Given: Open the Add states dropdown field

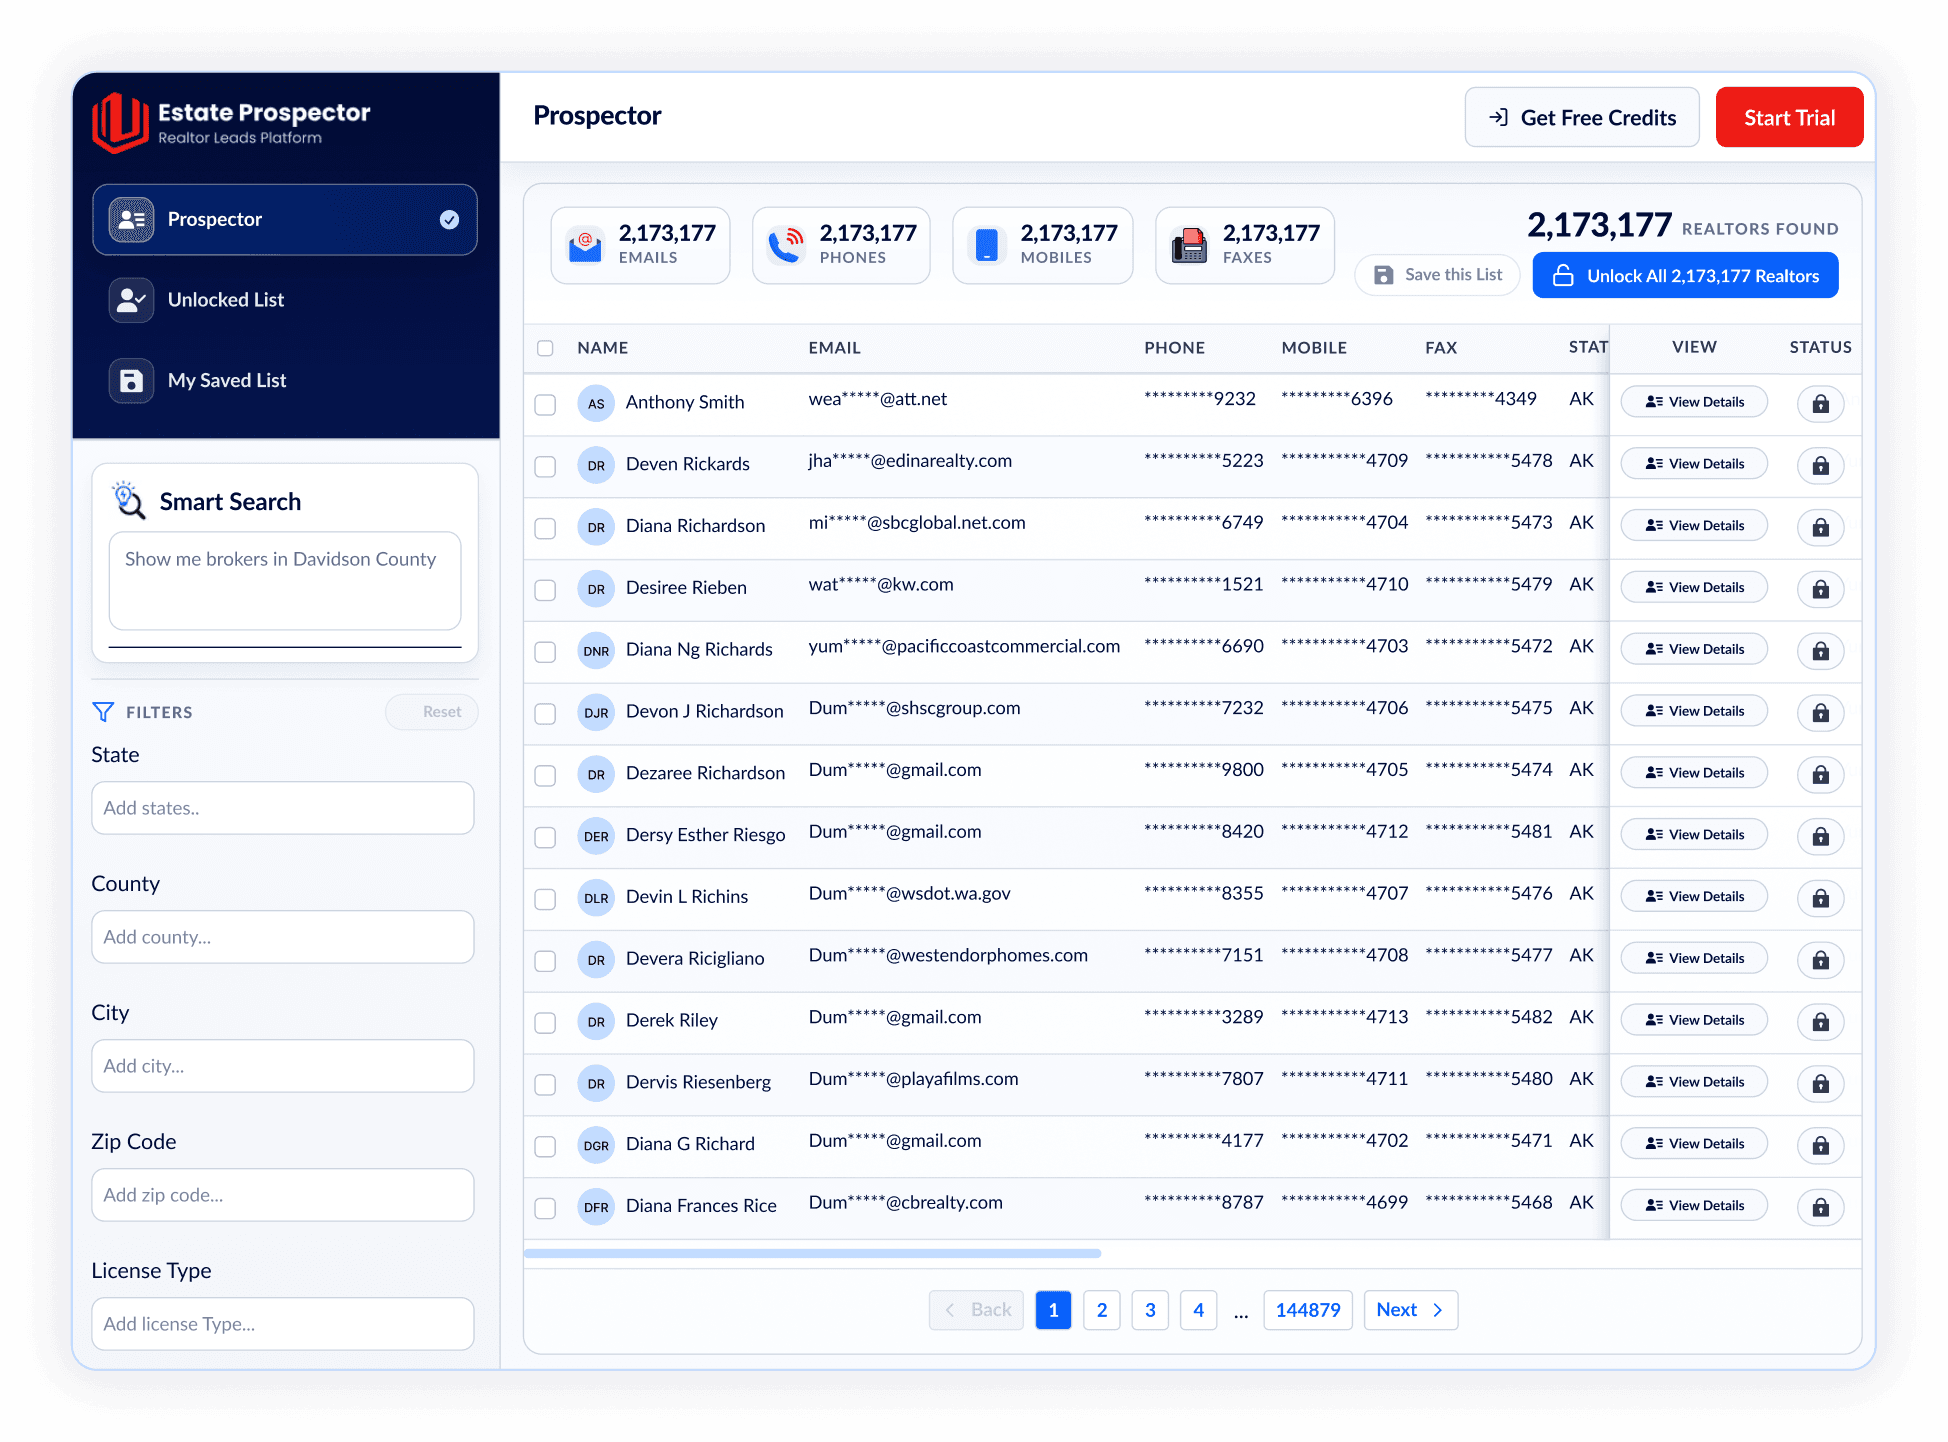Looking at the screenshot, I should coord(282,808).
